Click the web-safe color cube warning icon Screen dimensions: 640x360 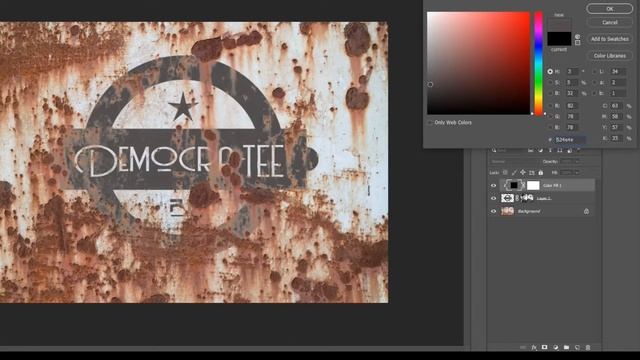pyautogui.click(x=577, y=37)
